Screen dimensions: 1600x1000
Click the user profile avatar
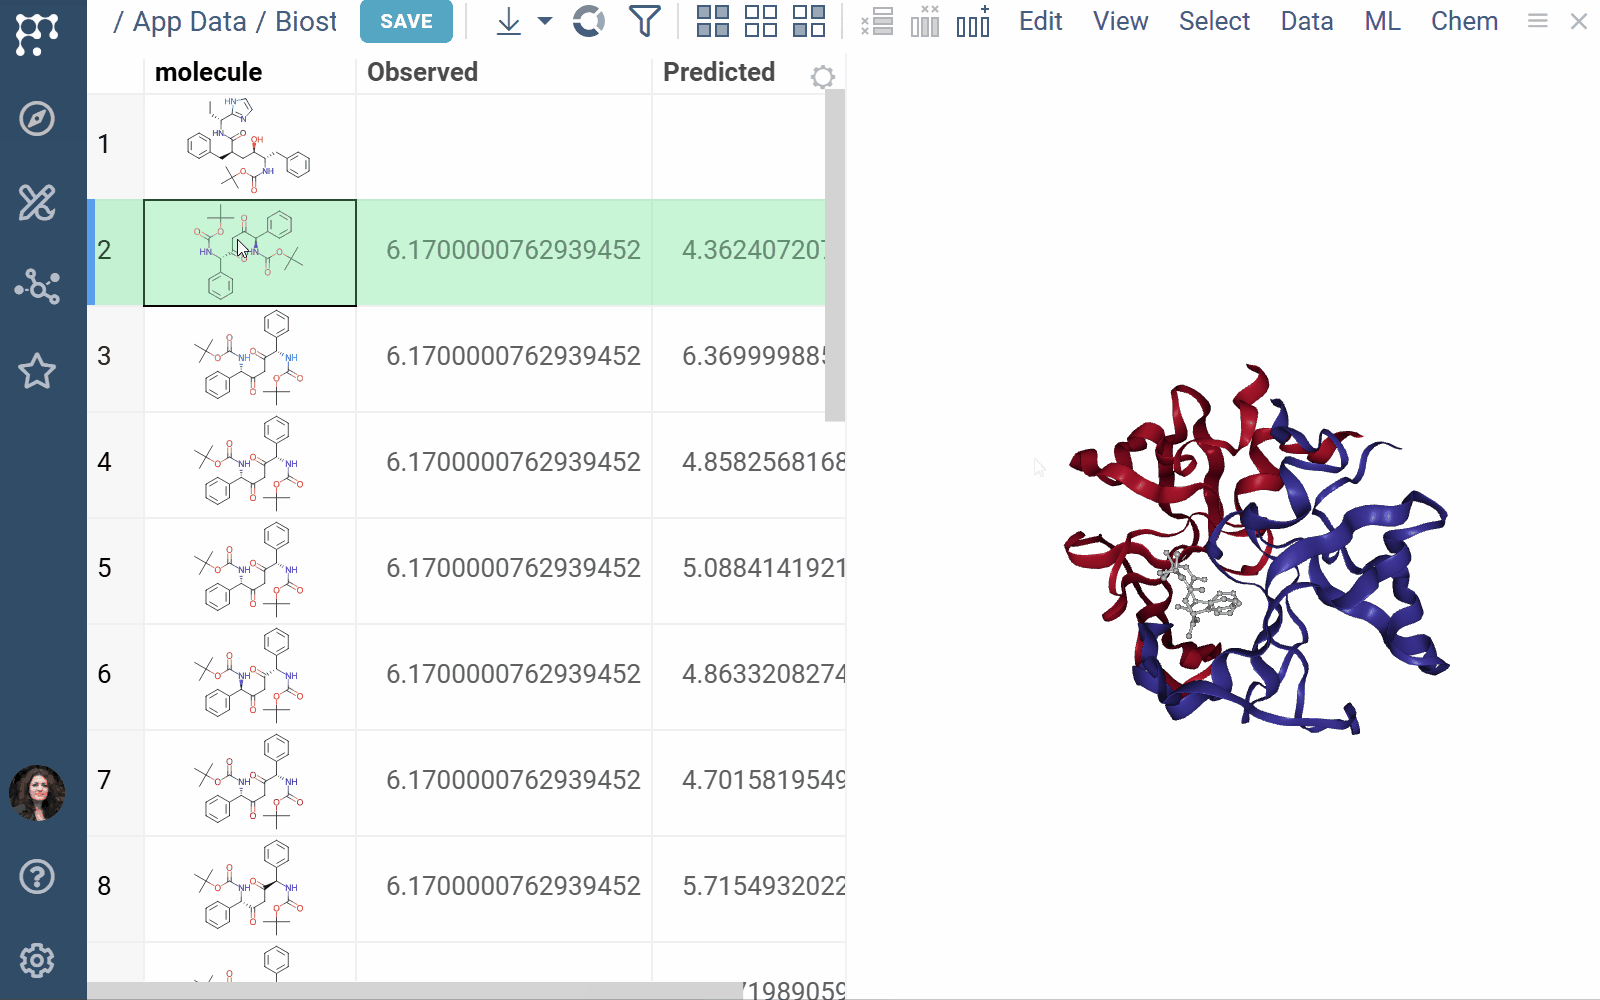click(37, 793)
